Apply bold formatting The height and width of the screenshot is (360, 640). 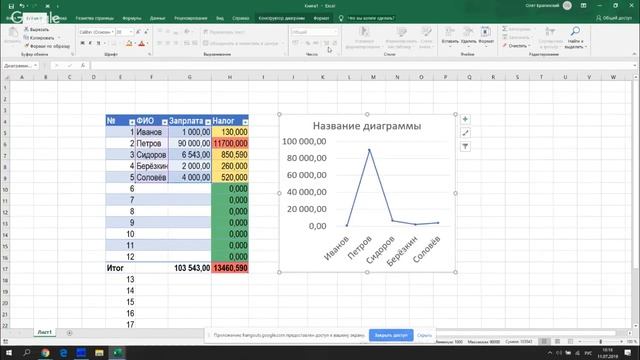click(82, 43)
